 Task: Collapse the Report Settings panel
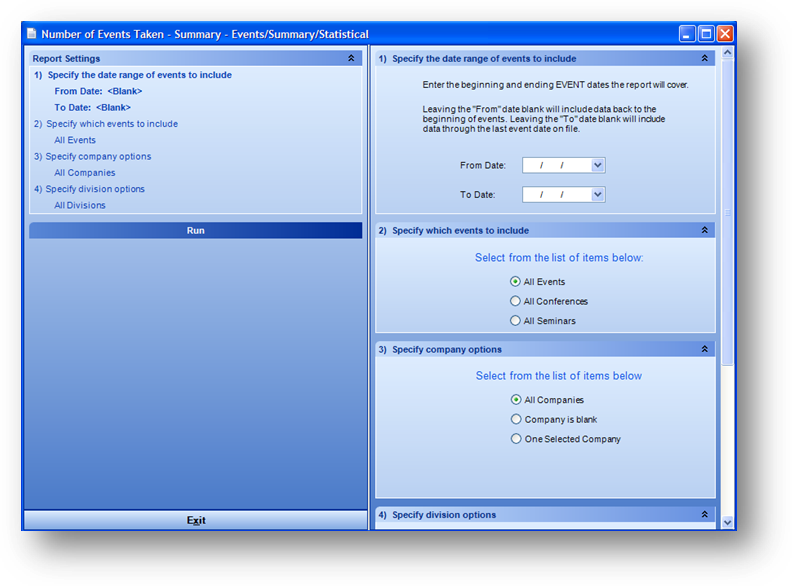click(x=351, y=59)
